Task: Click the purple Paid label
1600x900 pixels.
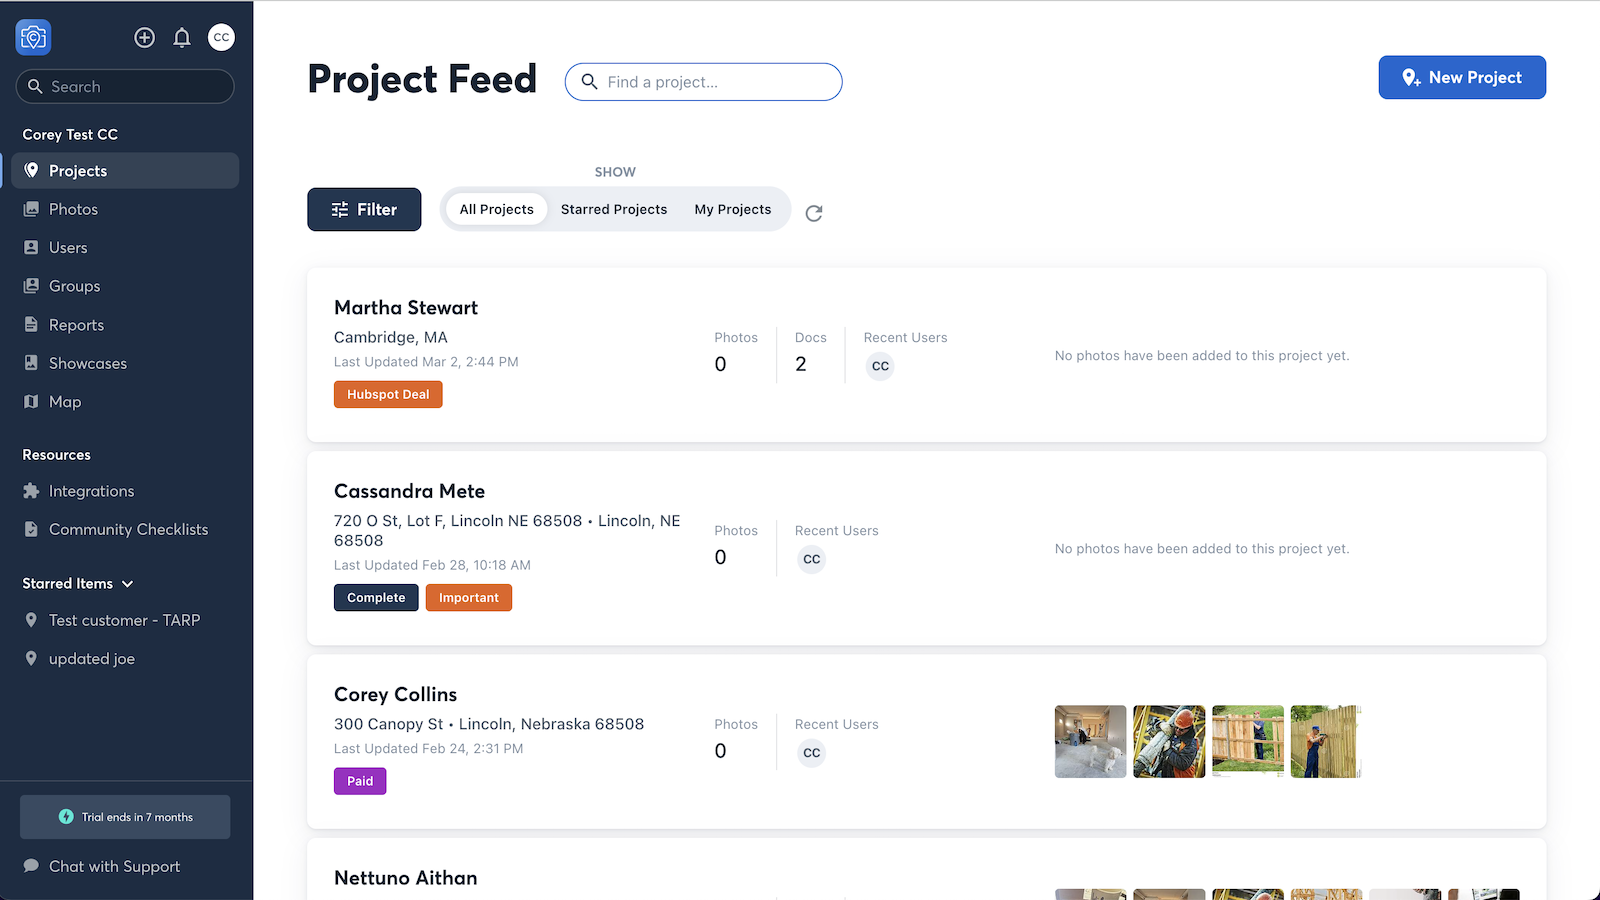Action: point(360,781)
